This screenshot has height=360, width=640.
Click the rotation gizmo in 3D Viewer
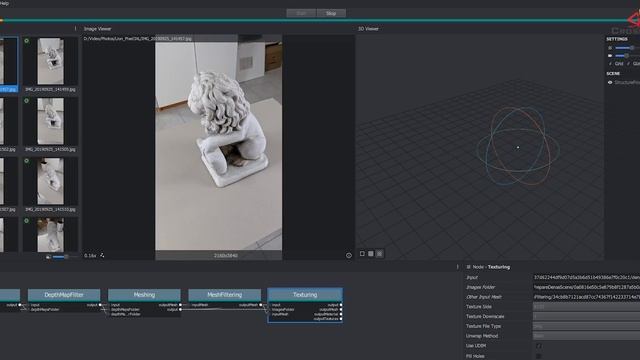point(518,147)
